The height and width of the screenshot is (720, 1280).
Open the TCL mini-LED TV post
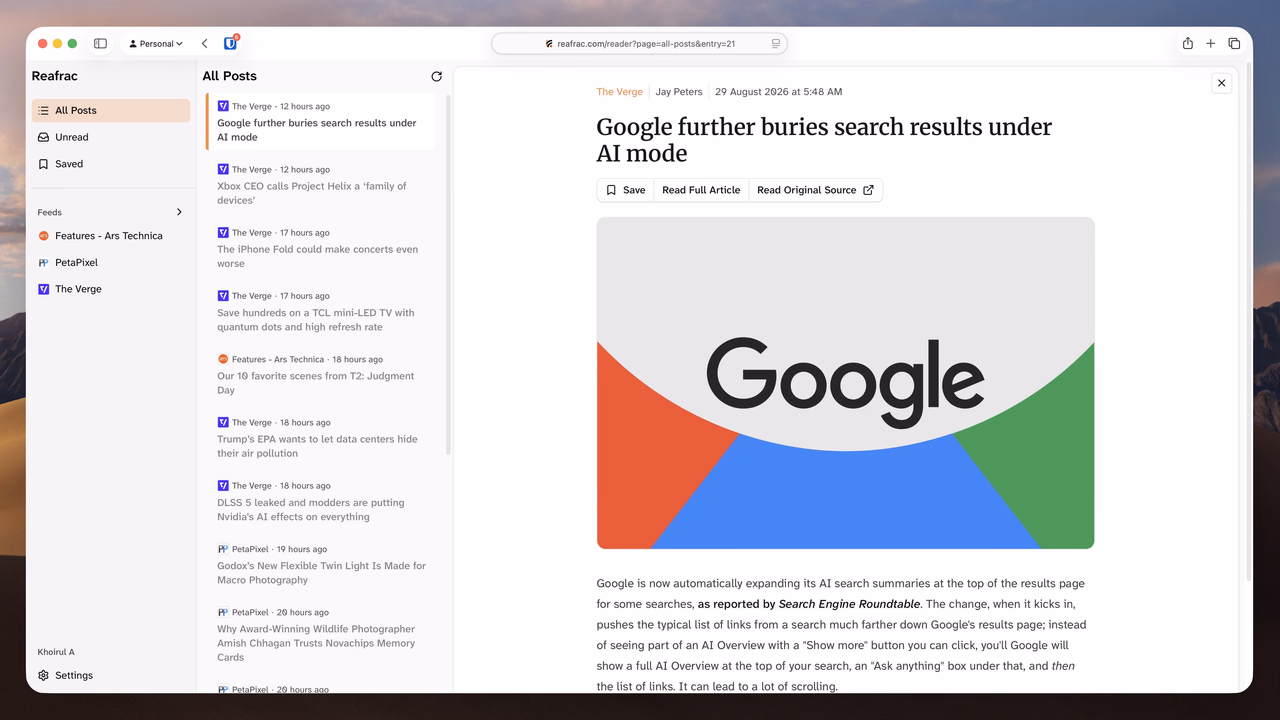pyautogui.click(x=321, y=311)
